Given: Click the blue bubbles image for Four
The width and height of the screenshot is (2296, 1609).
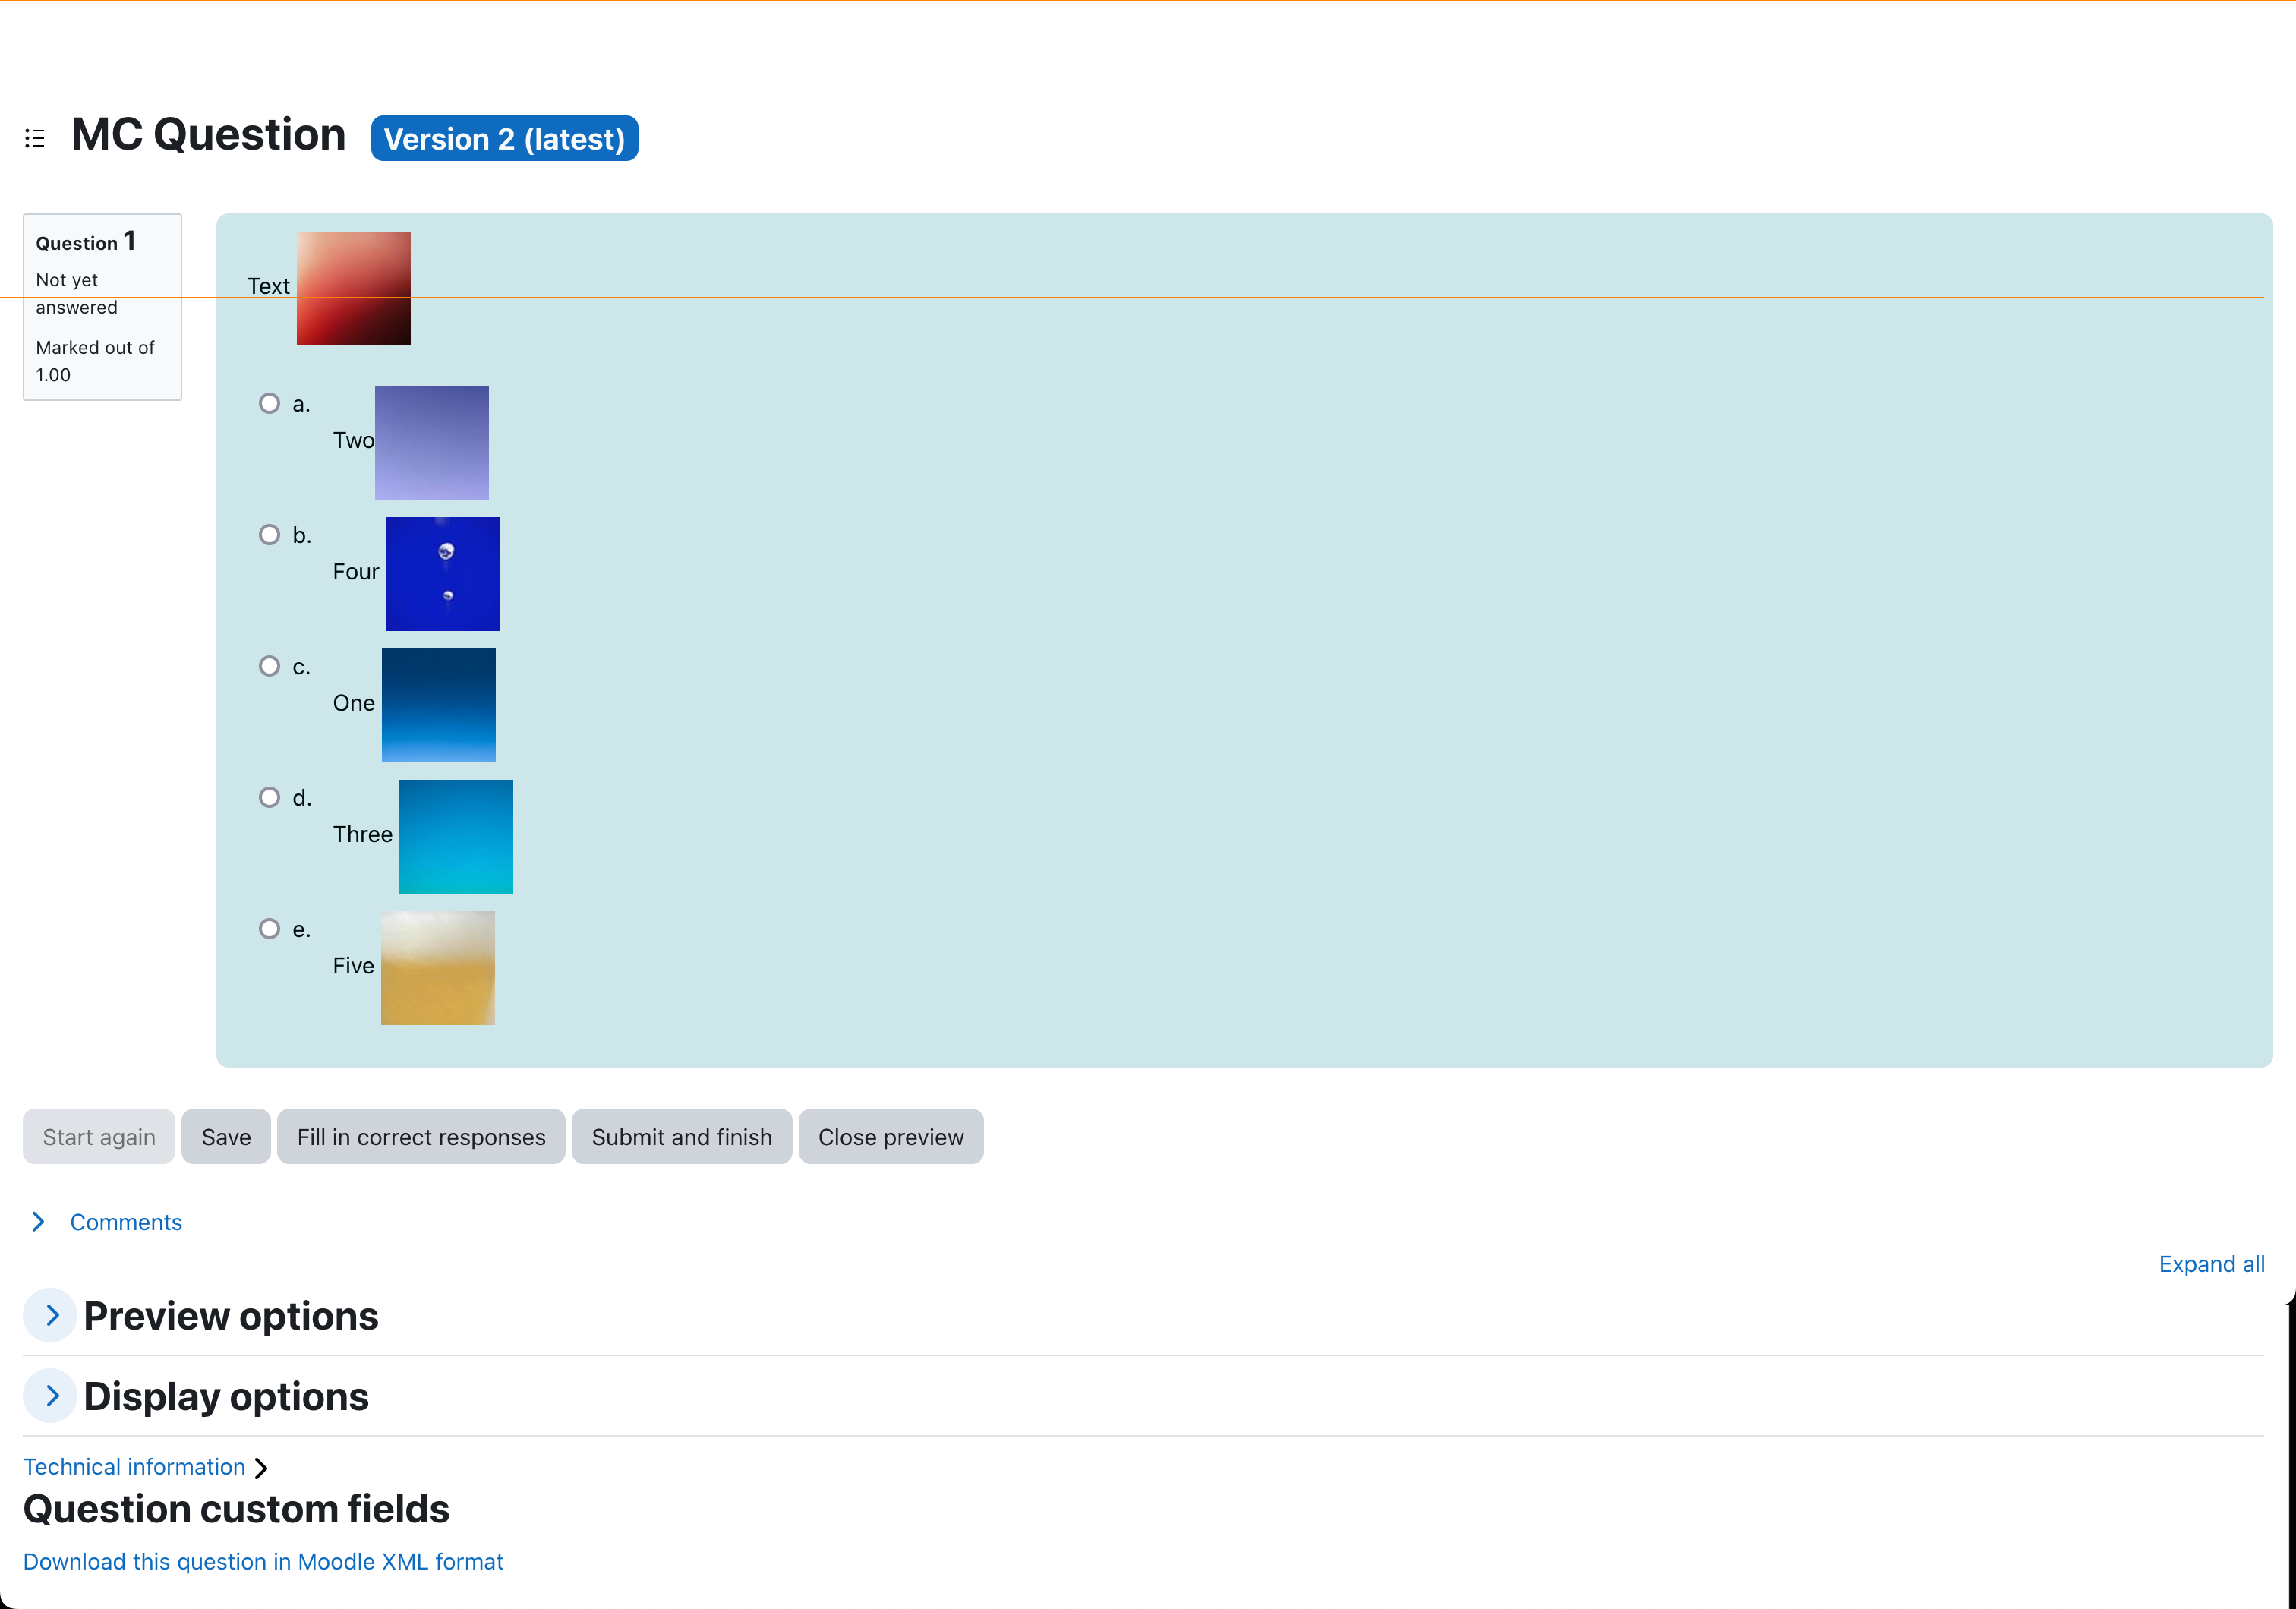Looking at the screenshot, I should (442, 574).
